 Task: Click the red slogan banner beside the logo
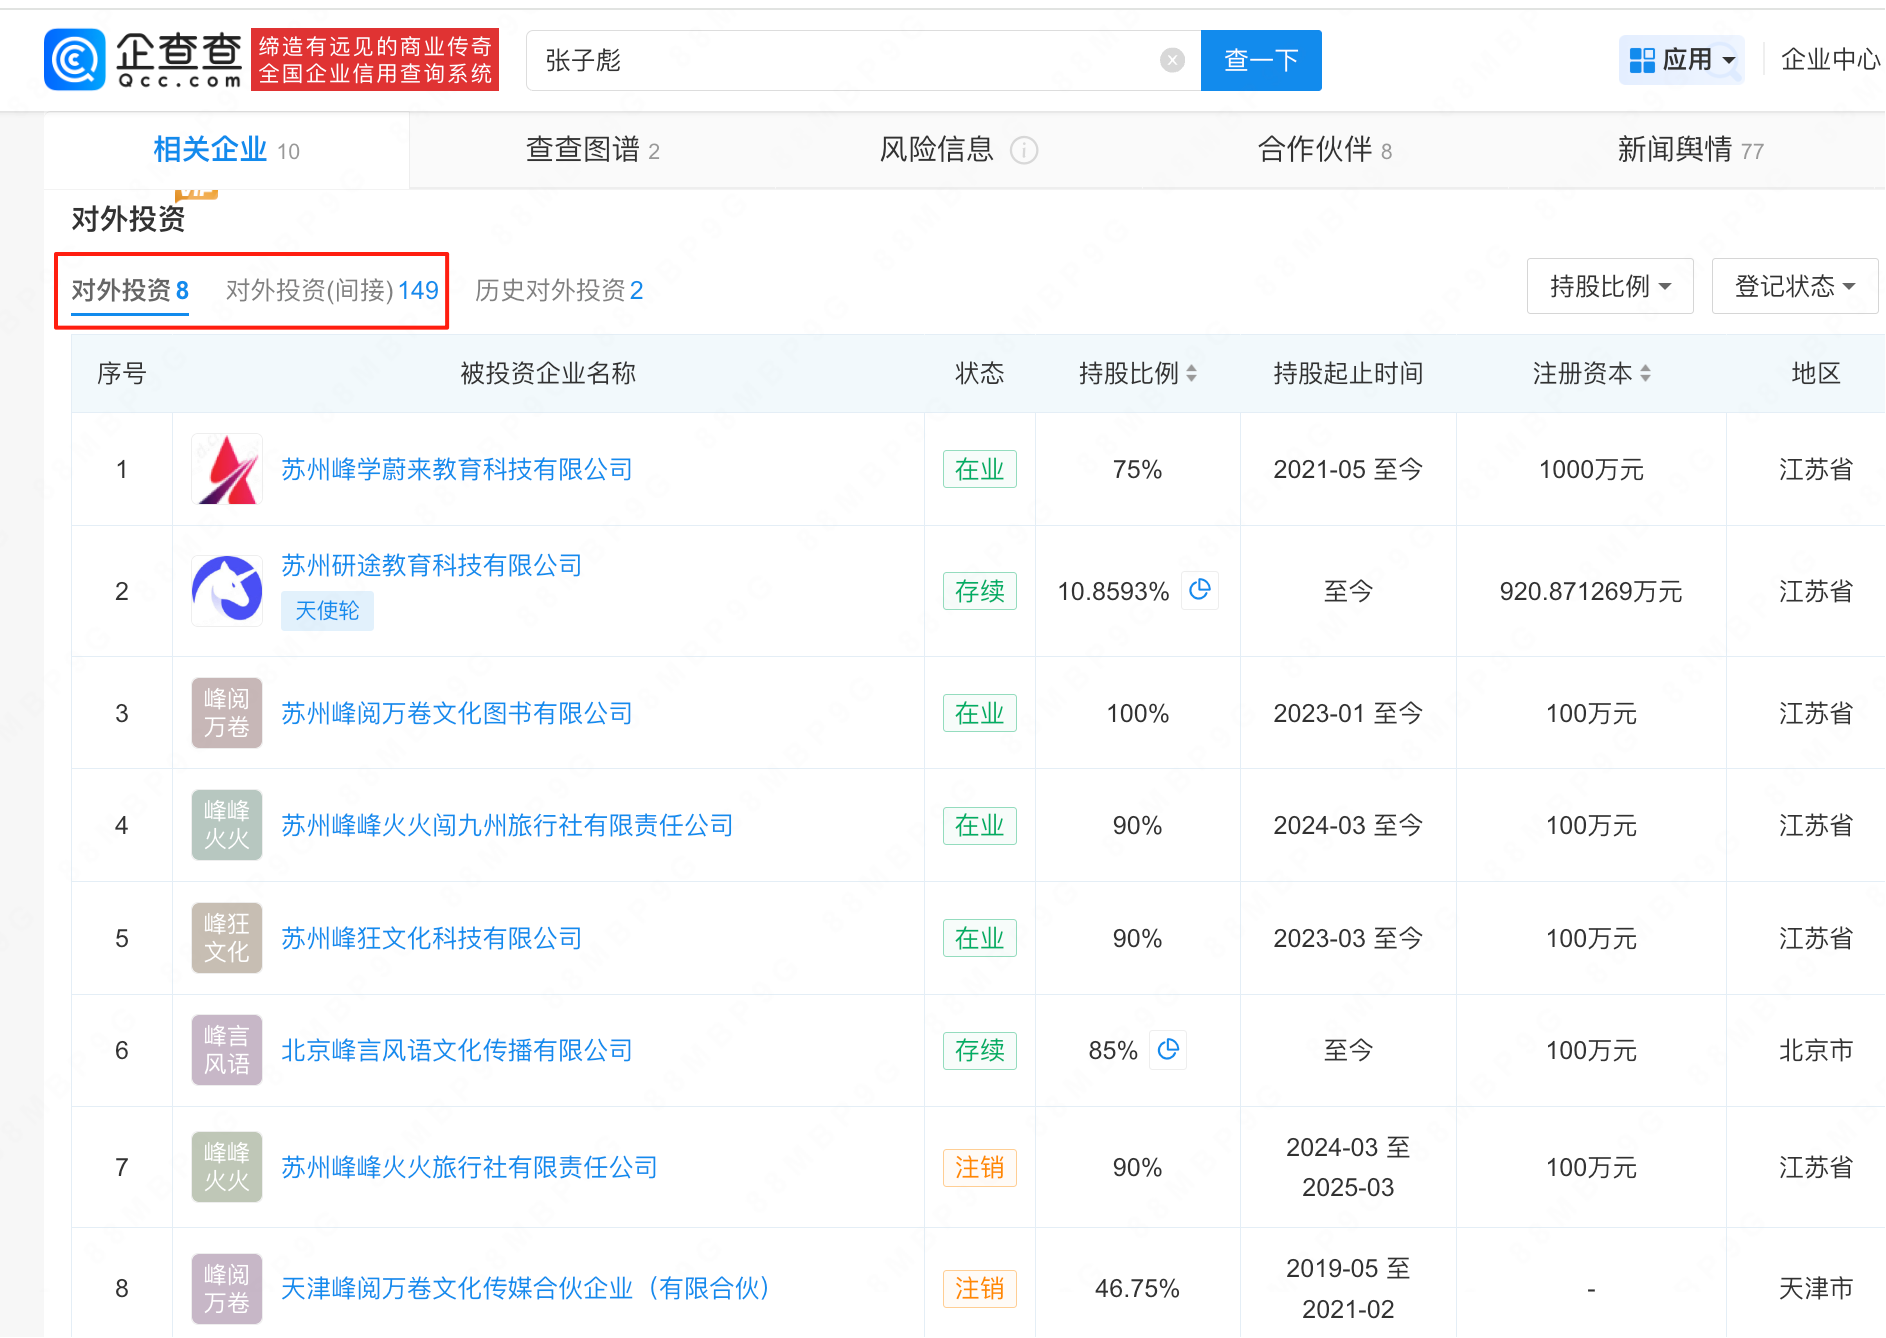pyautogui.click(x=375, y=60)
